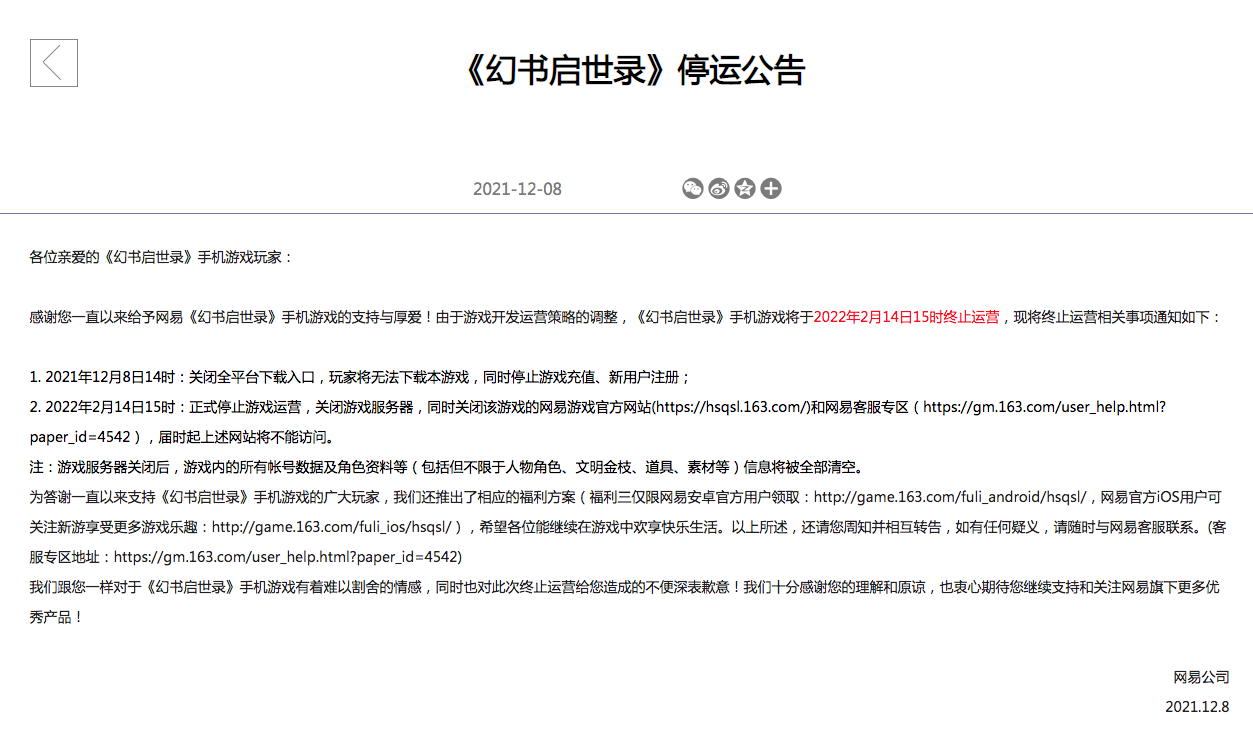The height and width of the screenshot is (734, 1253).
Task: Open the https://hsqsl.163.com/ official site URL
Action: (x=729, y=407)
